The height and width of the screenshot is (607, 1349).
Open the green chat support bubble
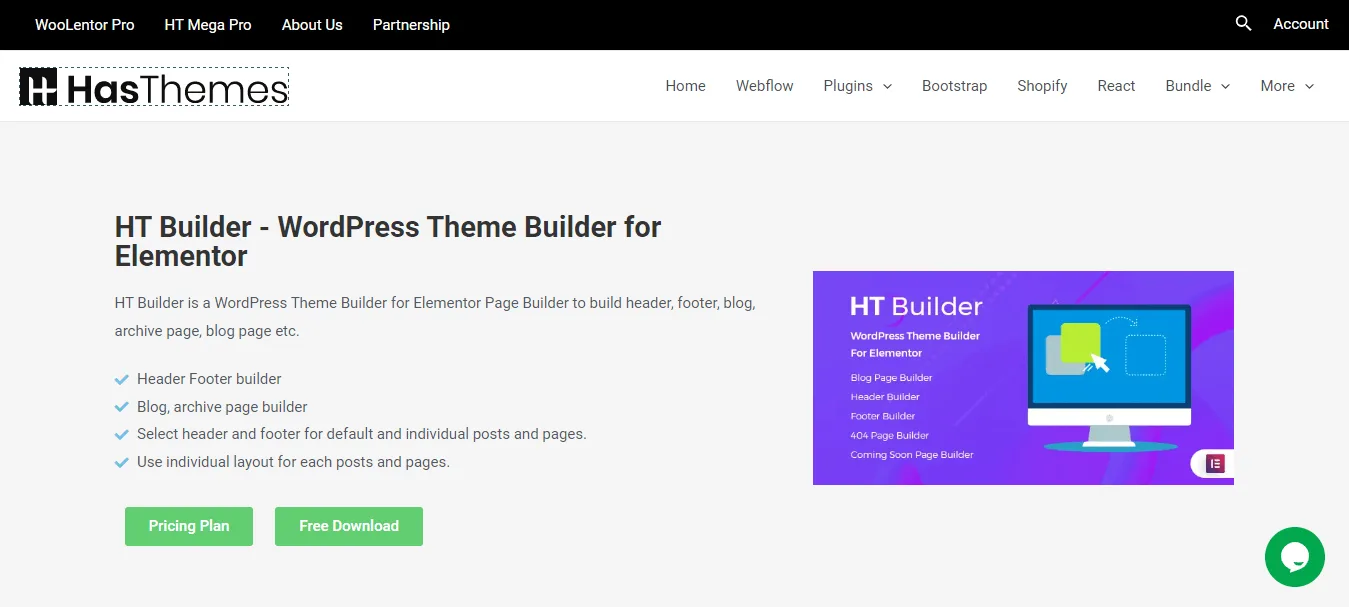tap(1294, 557)
